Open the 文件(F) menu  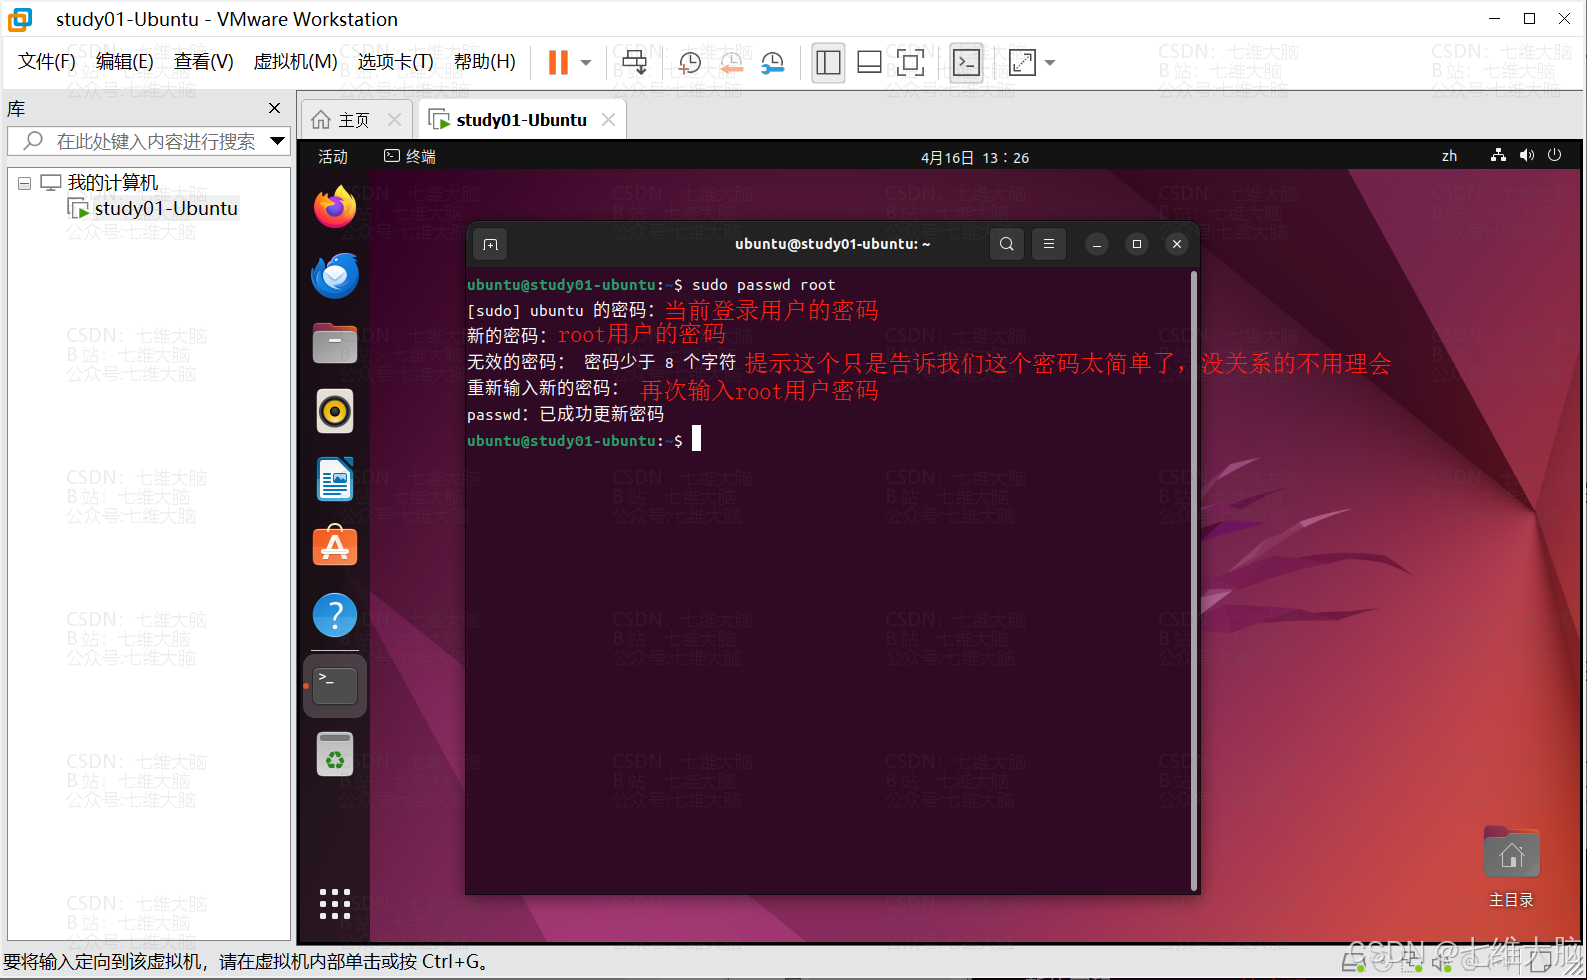[x=47, y=62]
